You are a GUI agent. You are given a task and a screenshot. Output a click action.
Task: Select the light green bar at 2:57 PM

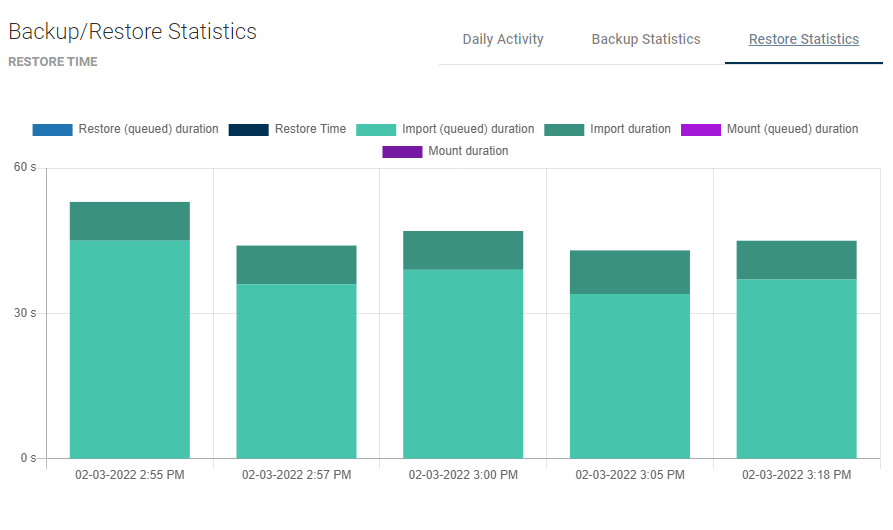point(296,371)
